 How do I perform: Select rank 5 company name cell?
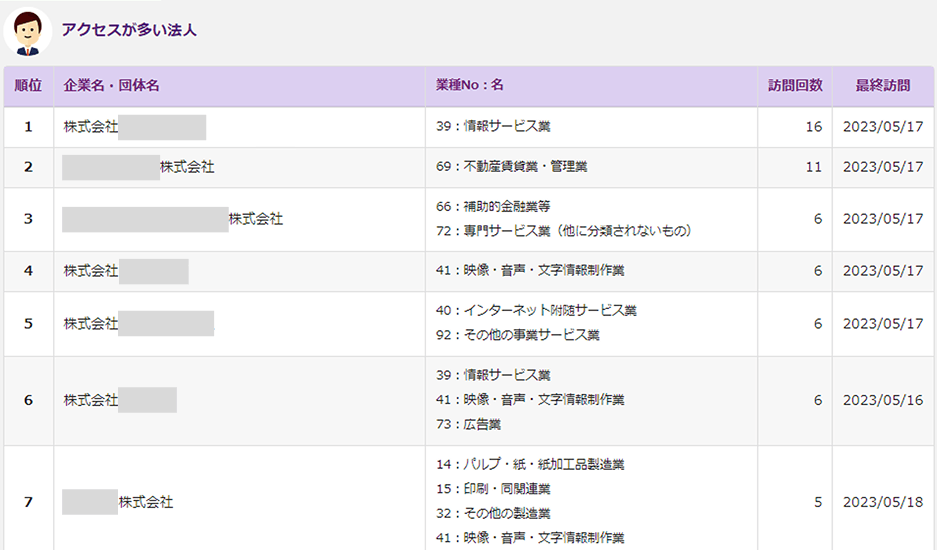pos(240,323)
